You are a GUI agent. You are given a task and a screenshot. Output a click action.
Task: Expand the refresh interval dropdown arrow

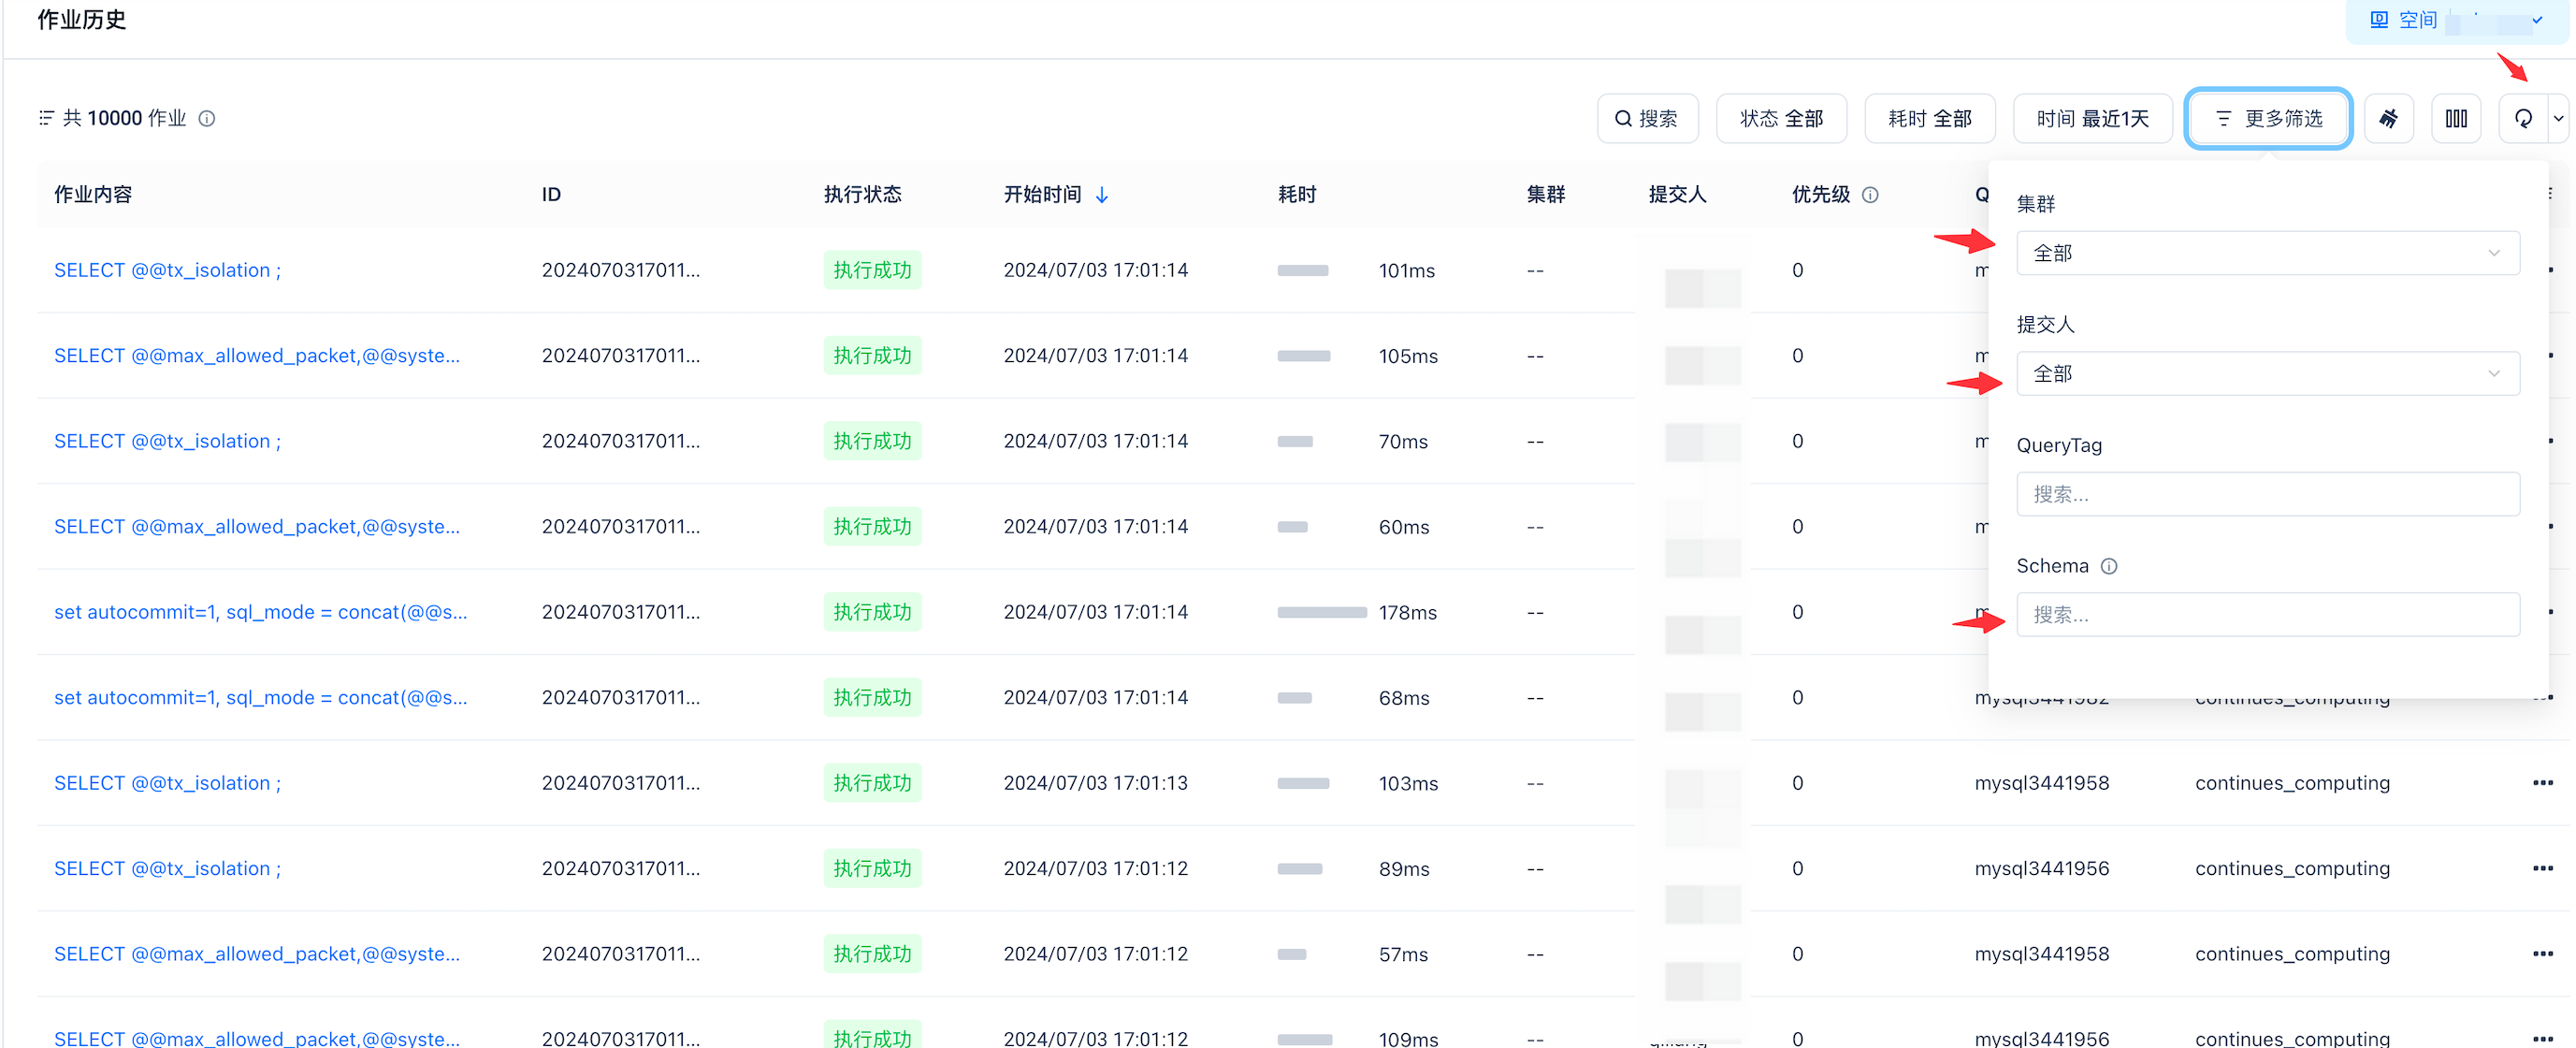click(x=2558, y=119)
